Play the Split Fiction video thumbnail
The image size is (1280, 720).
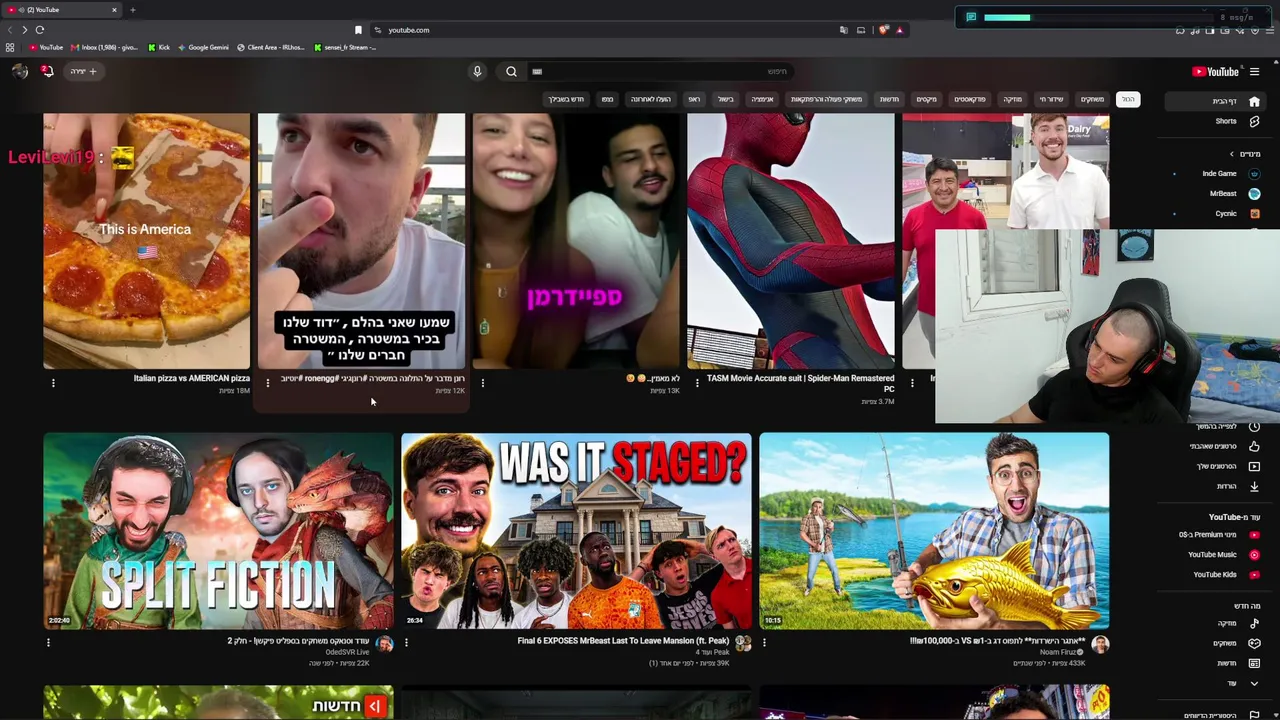coord(218,531)
